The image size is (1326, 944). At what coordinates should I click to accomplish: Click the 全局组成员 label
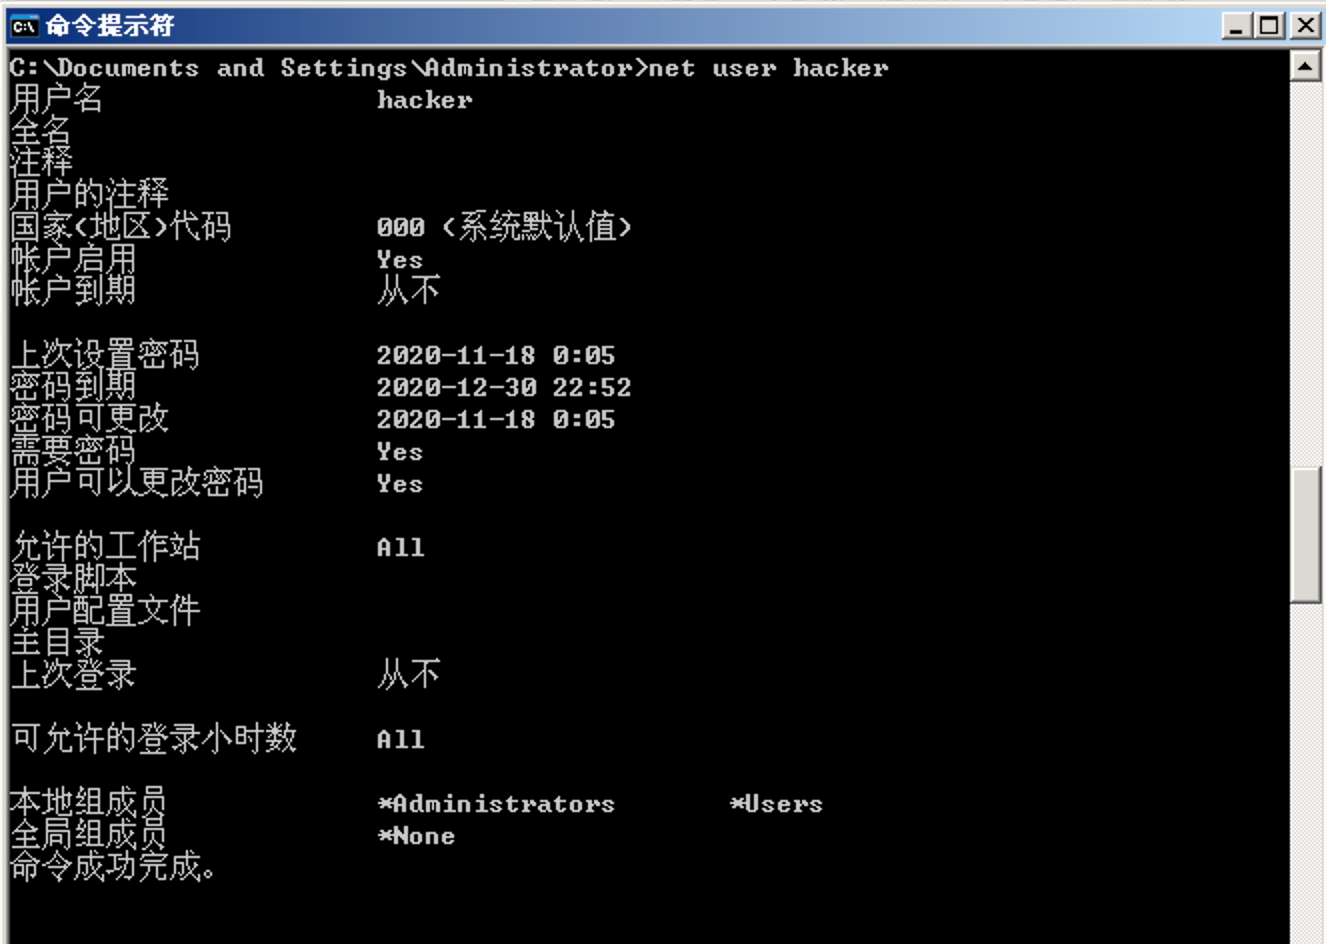pyautogui.click(x=89, y=835)
